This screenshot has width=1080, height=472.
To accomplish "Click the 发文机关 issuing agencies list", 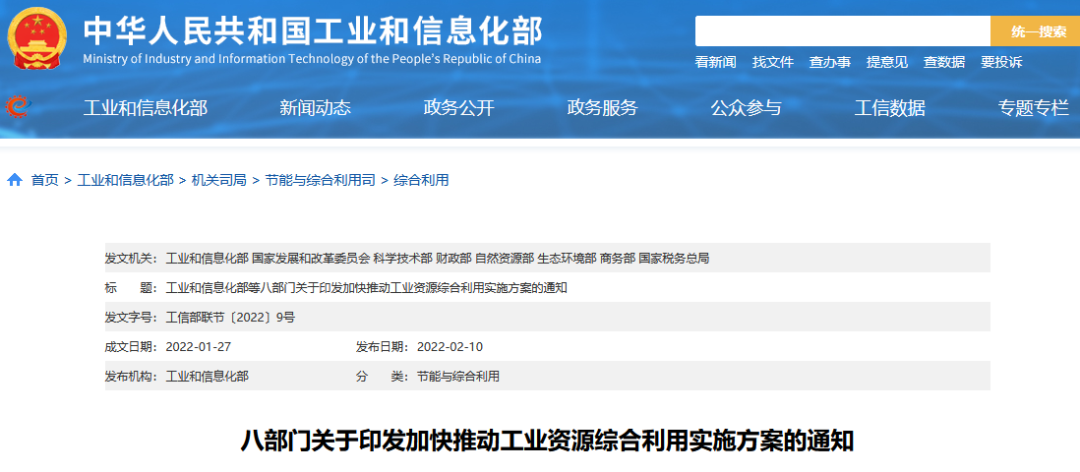I will pyautogui.click(x=437, y=258).
